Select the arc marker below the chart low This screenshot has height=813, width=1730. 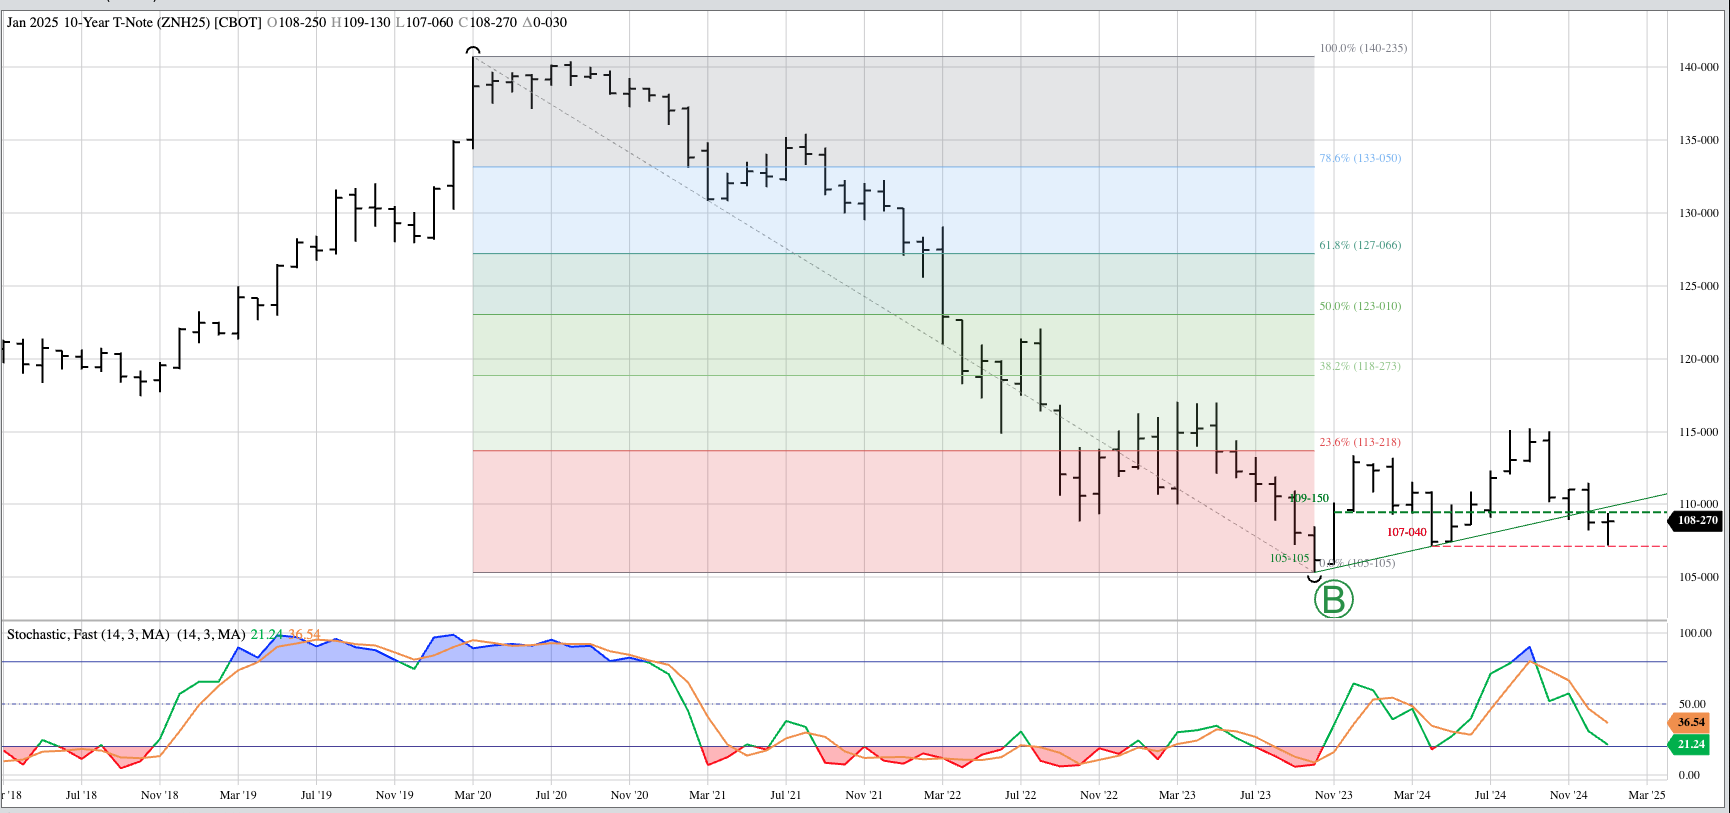pyautogui.click(x=1315, y=578)
